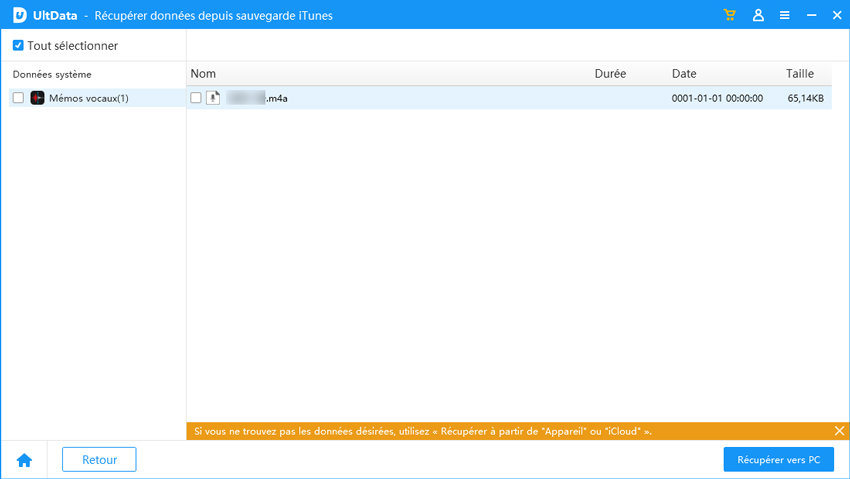Sort by the Nom column header

point(203,74)
